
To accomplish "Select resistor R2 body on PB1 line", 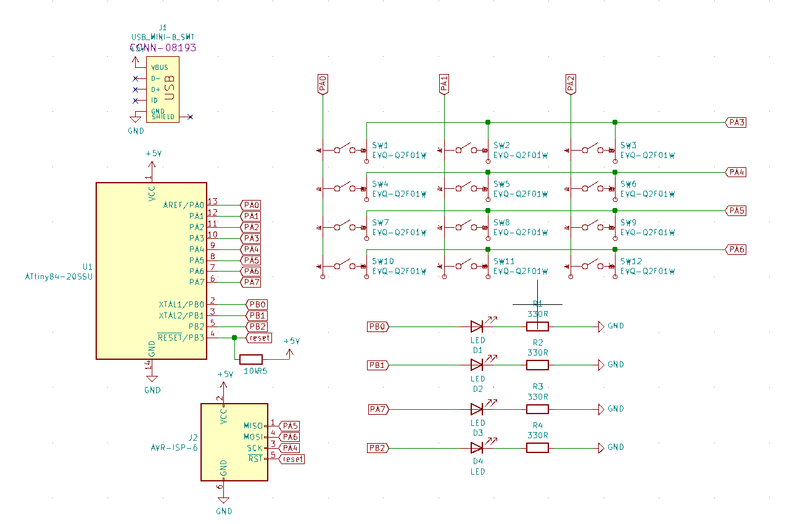I will coord(537,365).
